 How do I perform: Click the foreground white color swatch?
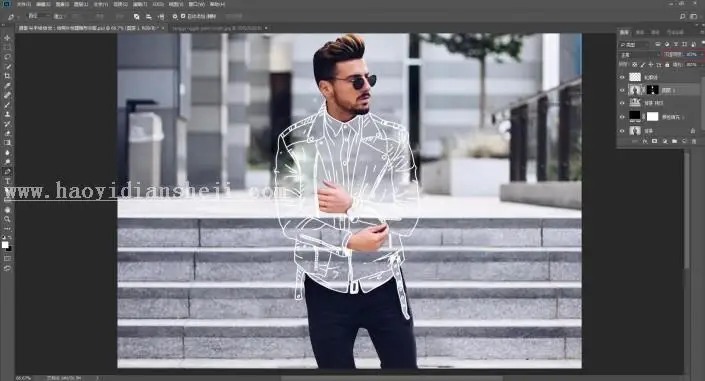click(5, 244)
